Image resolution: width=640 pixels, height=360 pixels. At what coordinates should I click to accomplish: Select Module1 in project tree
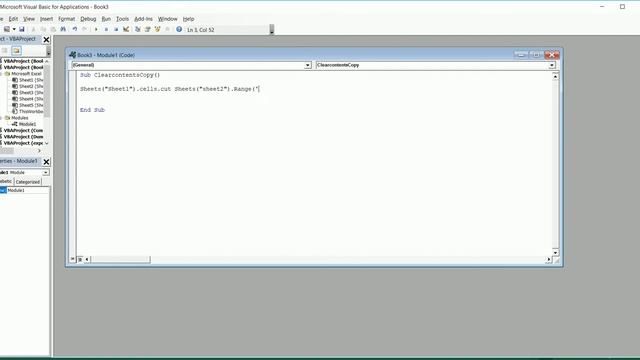[24, 124]
